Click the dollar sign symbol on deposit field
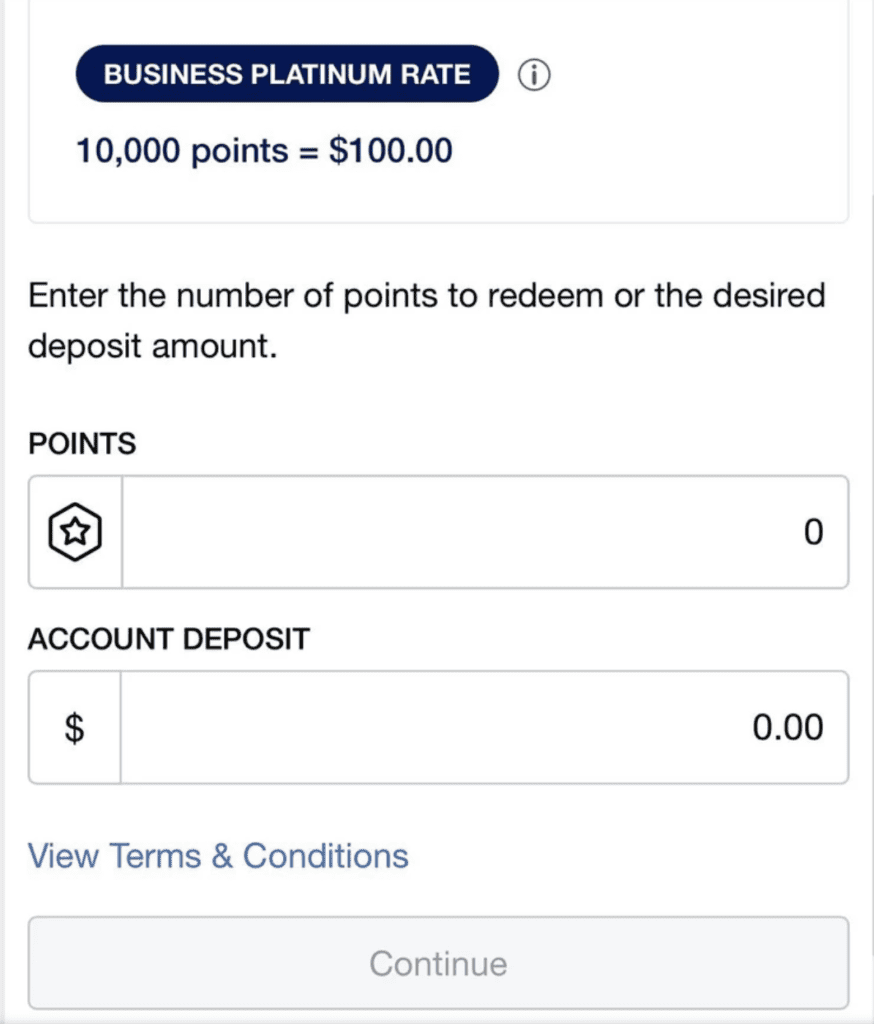874x1024 pixels. coord(74,727)
